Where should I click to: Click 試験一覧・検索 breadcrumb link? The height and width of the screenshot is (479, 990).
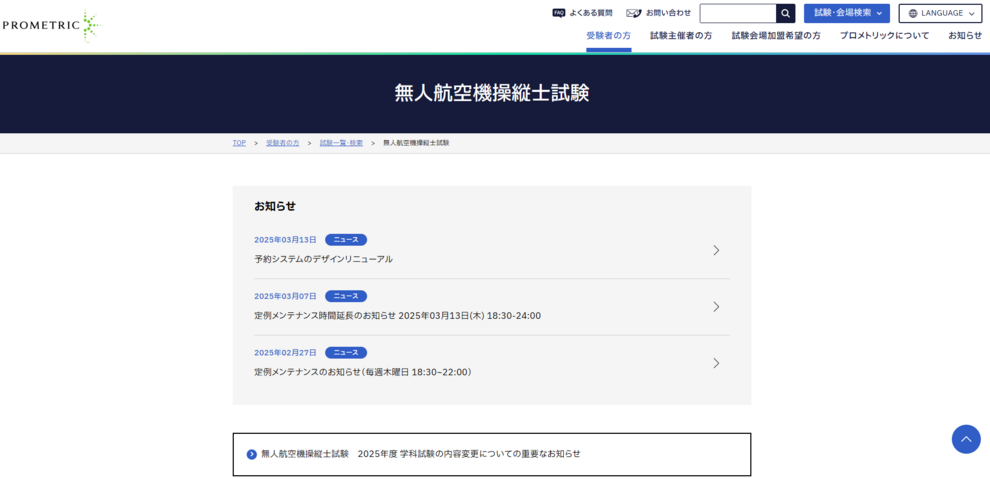[x=341, y=143]
